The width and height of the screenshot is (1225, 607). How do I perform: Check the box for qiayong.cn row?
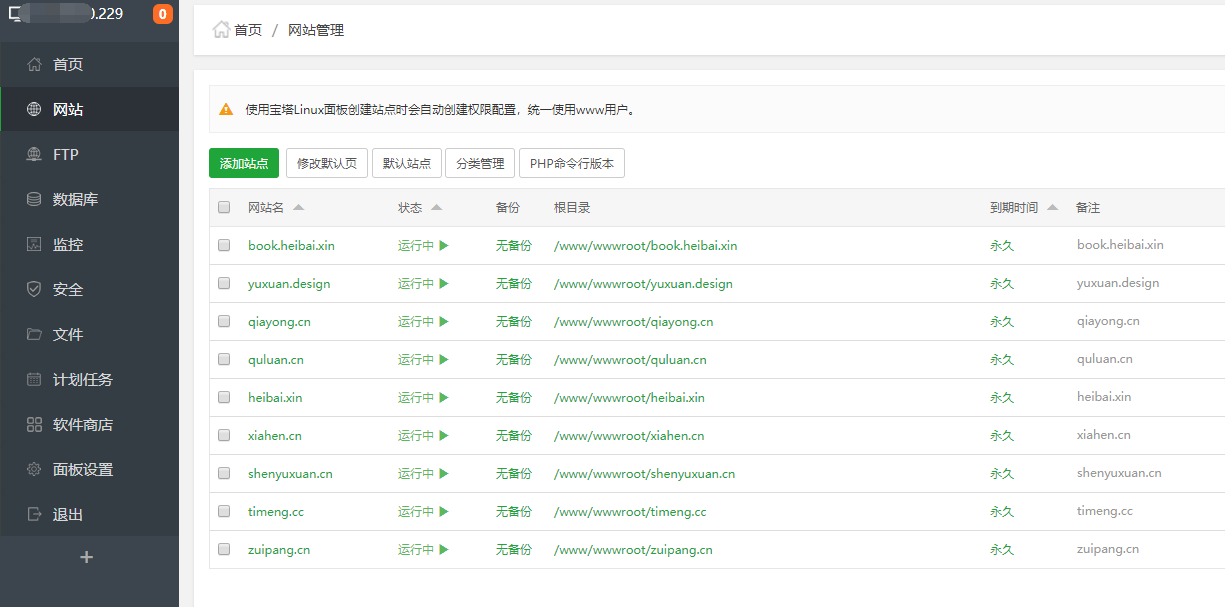click(224, 321)
